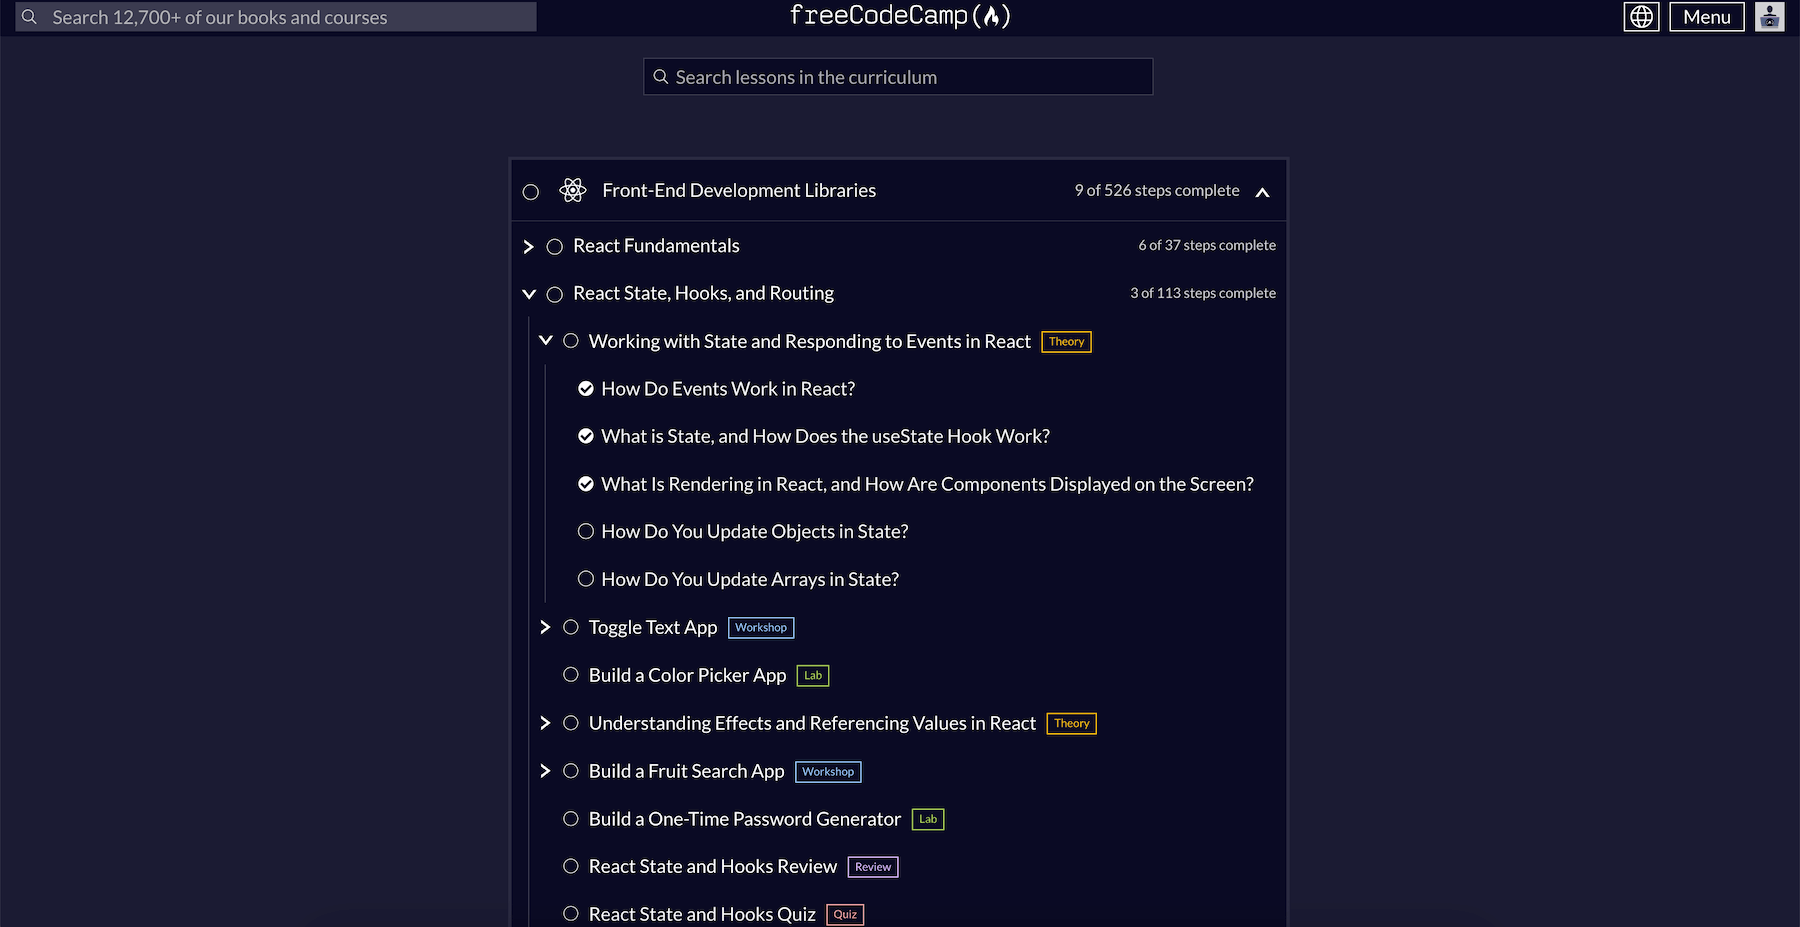Open Build a One-Time Password Generator lab

(745, 819)
